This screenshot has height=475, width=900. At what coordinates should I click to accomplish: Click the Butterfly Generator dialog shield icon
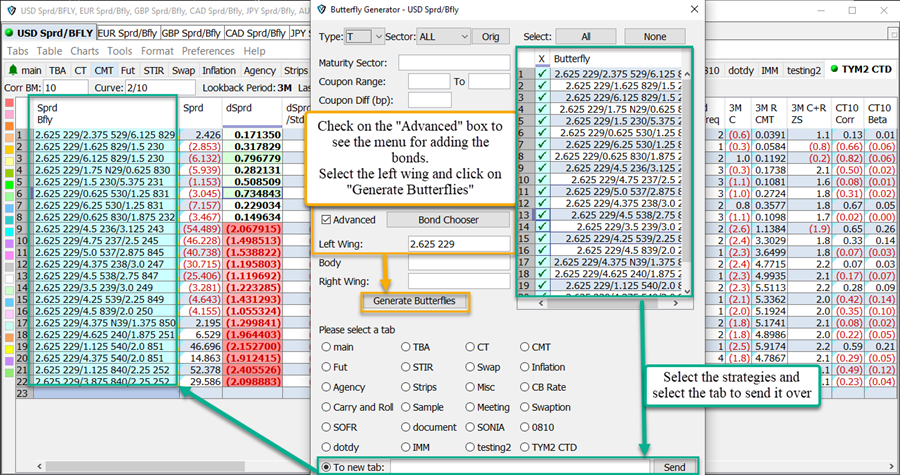(x=322, y=9)
